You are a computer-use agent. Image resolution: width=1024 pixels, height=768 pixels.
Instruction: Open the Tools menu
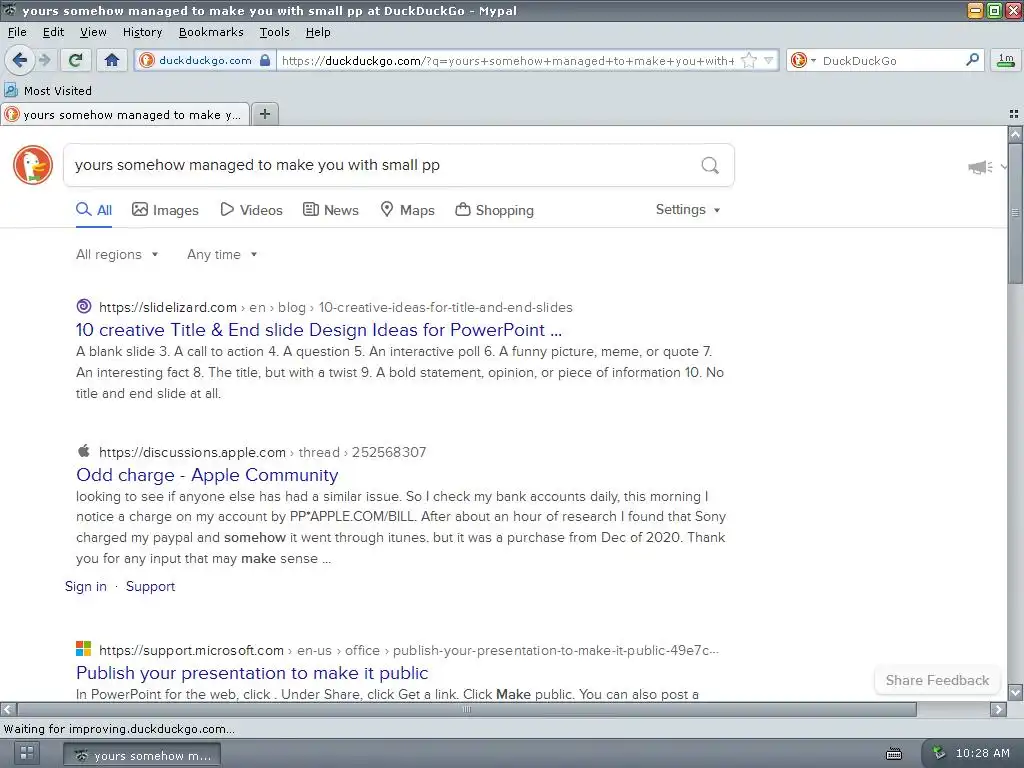coord(274,32)
